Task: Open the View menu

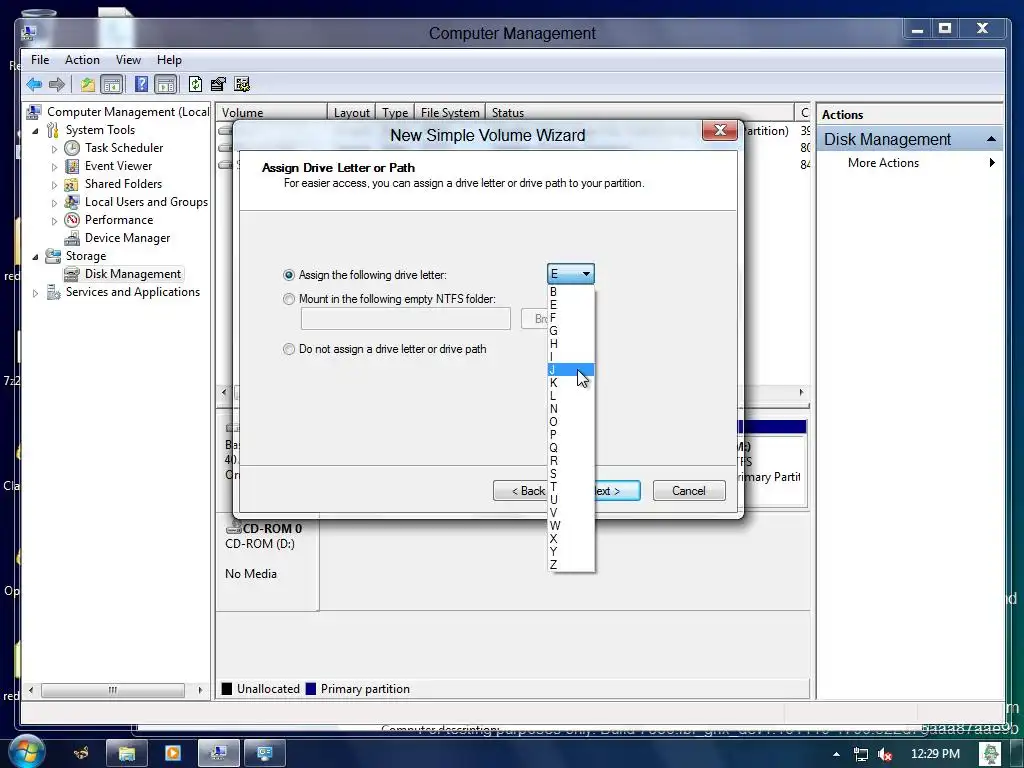Action: tap(129, 59)
